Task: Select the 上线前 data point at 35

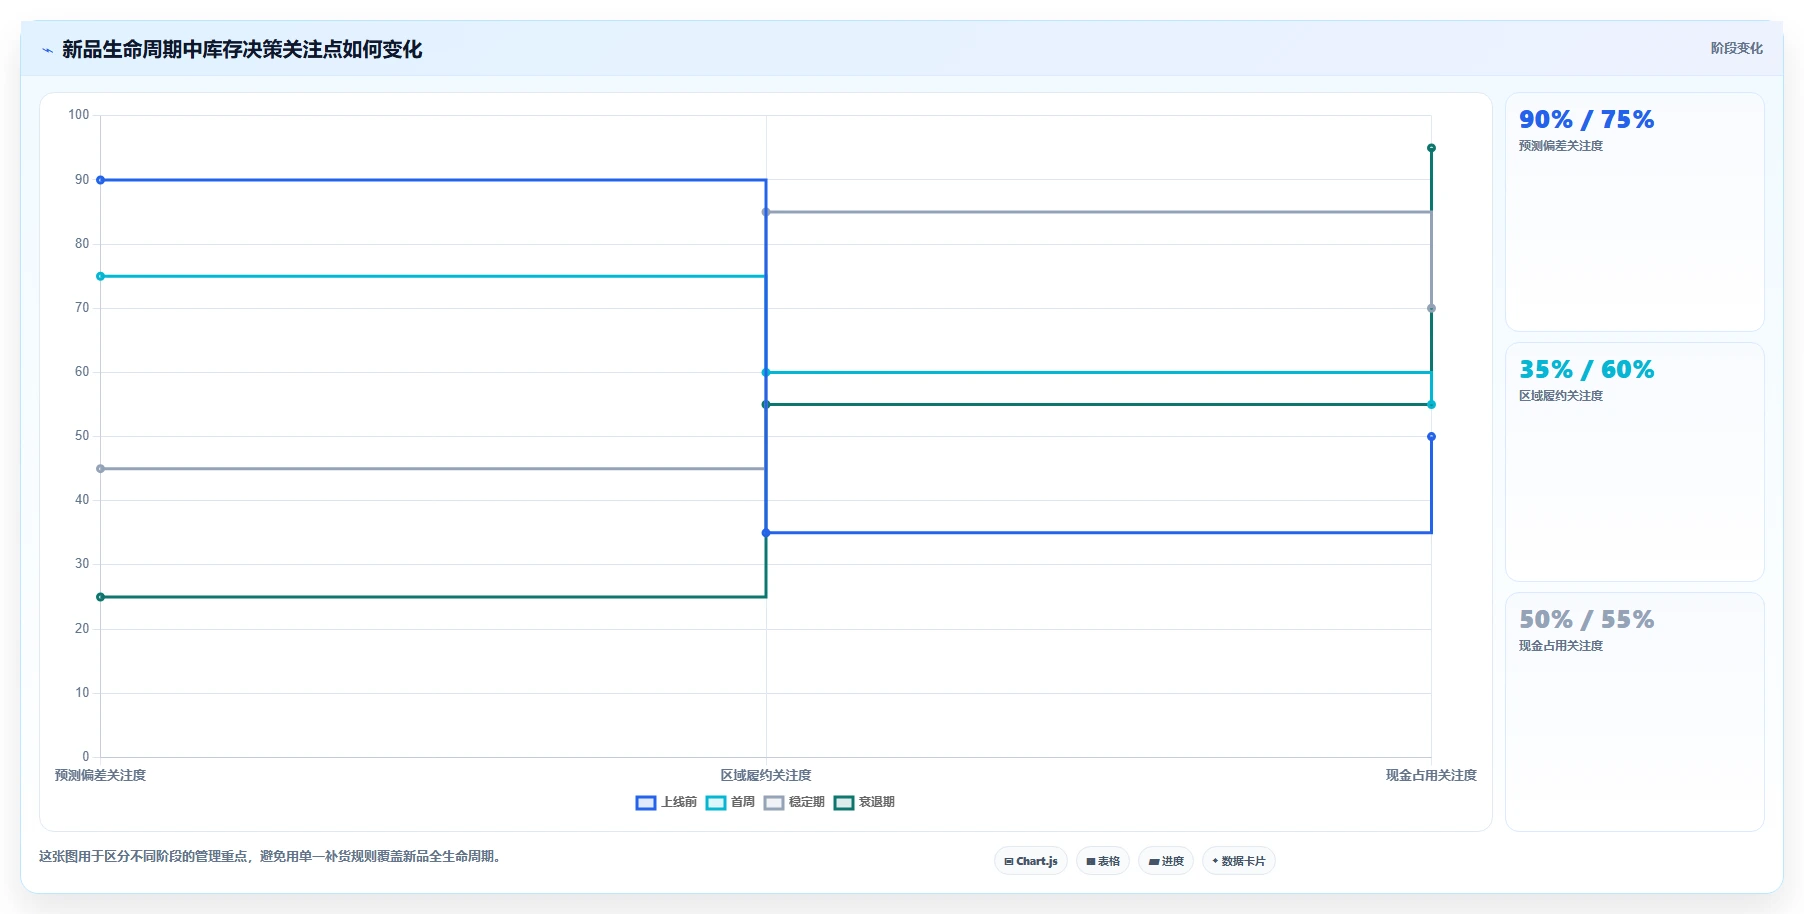Action: [x=766, y=533]
